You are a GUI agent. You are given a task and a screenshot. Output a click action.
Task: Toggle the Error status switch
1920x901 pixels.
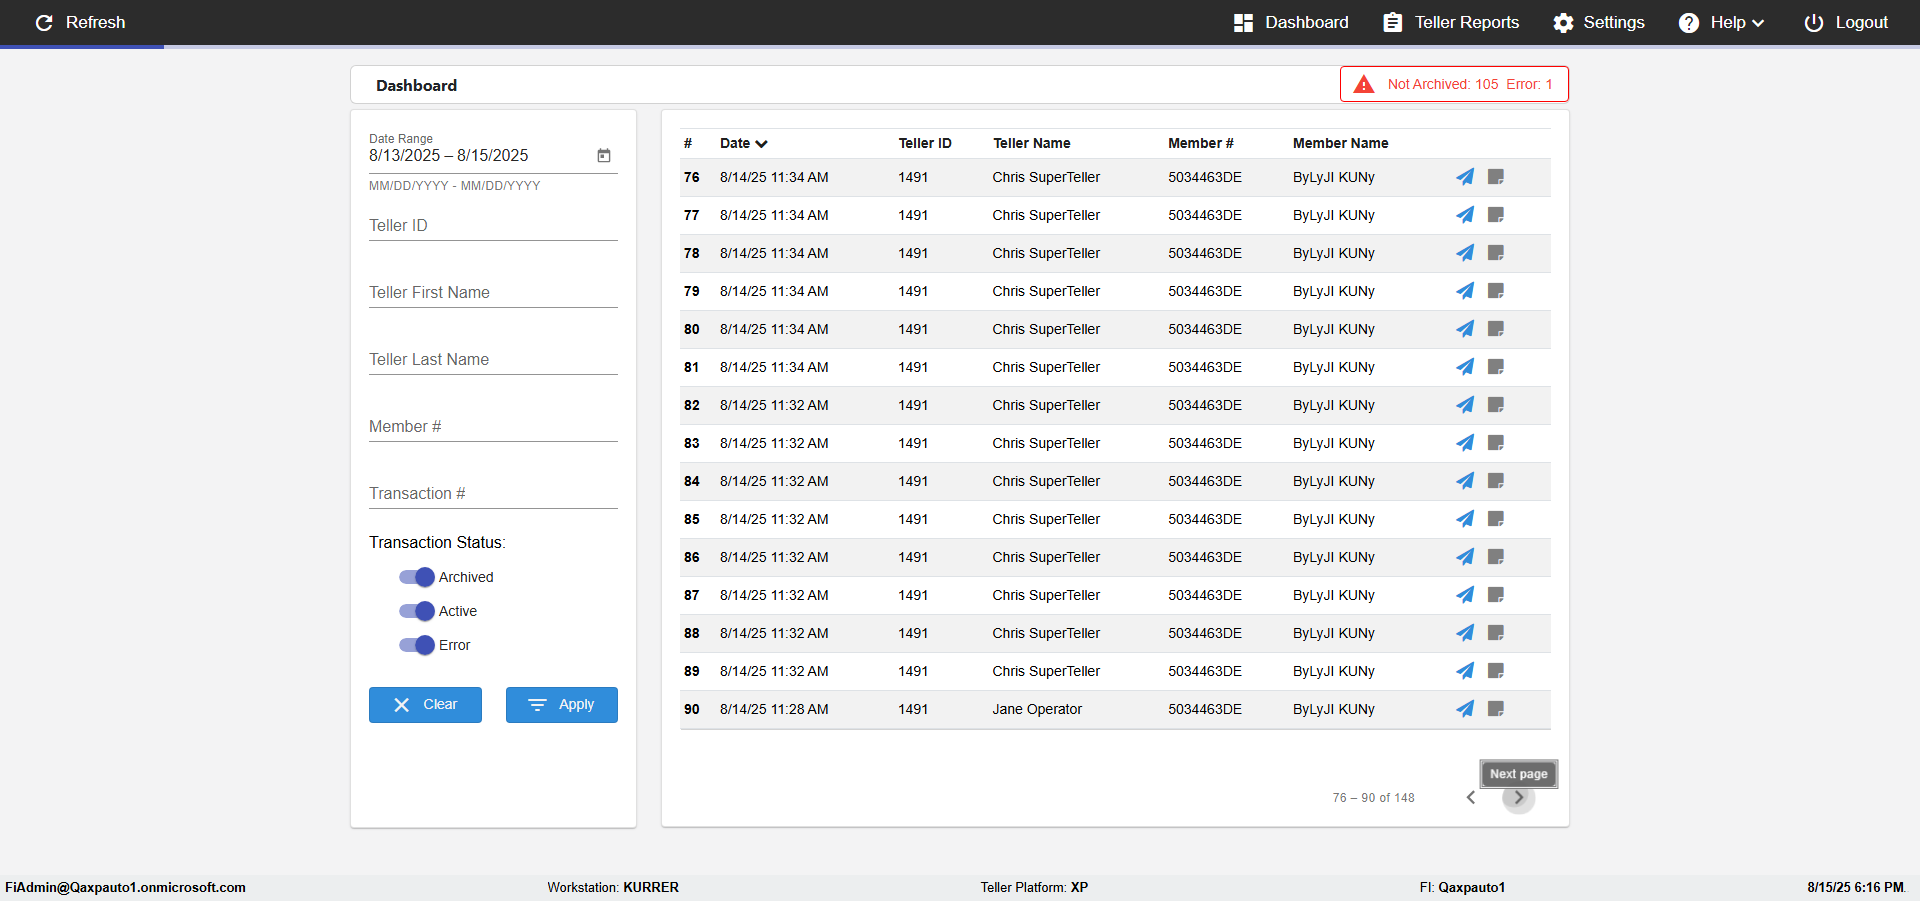tap(416, 645)
